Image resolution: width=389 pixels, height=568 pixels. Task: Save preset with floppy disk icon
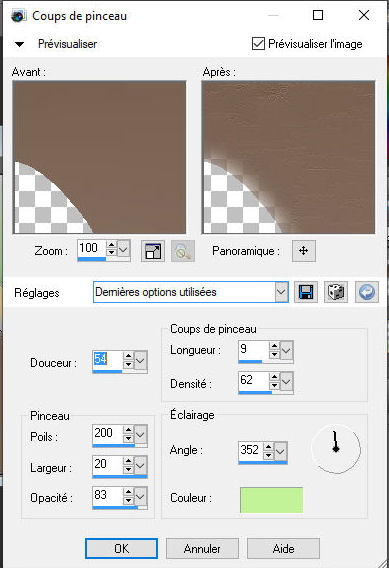(306, 292)
